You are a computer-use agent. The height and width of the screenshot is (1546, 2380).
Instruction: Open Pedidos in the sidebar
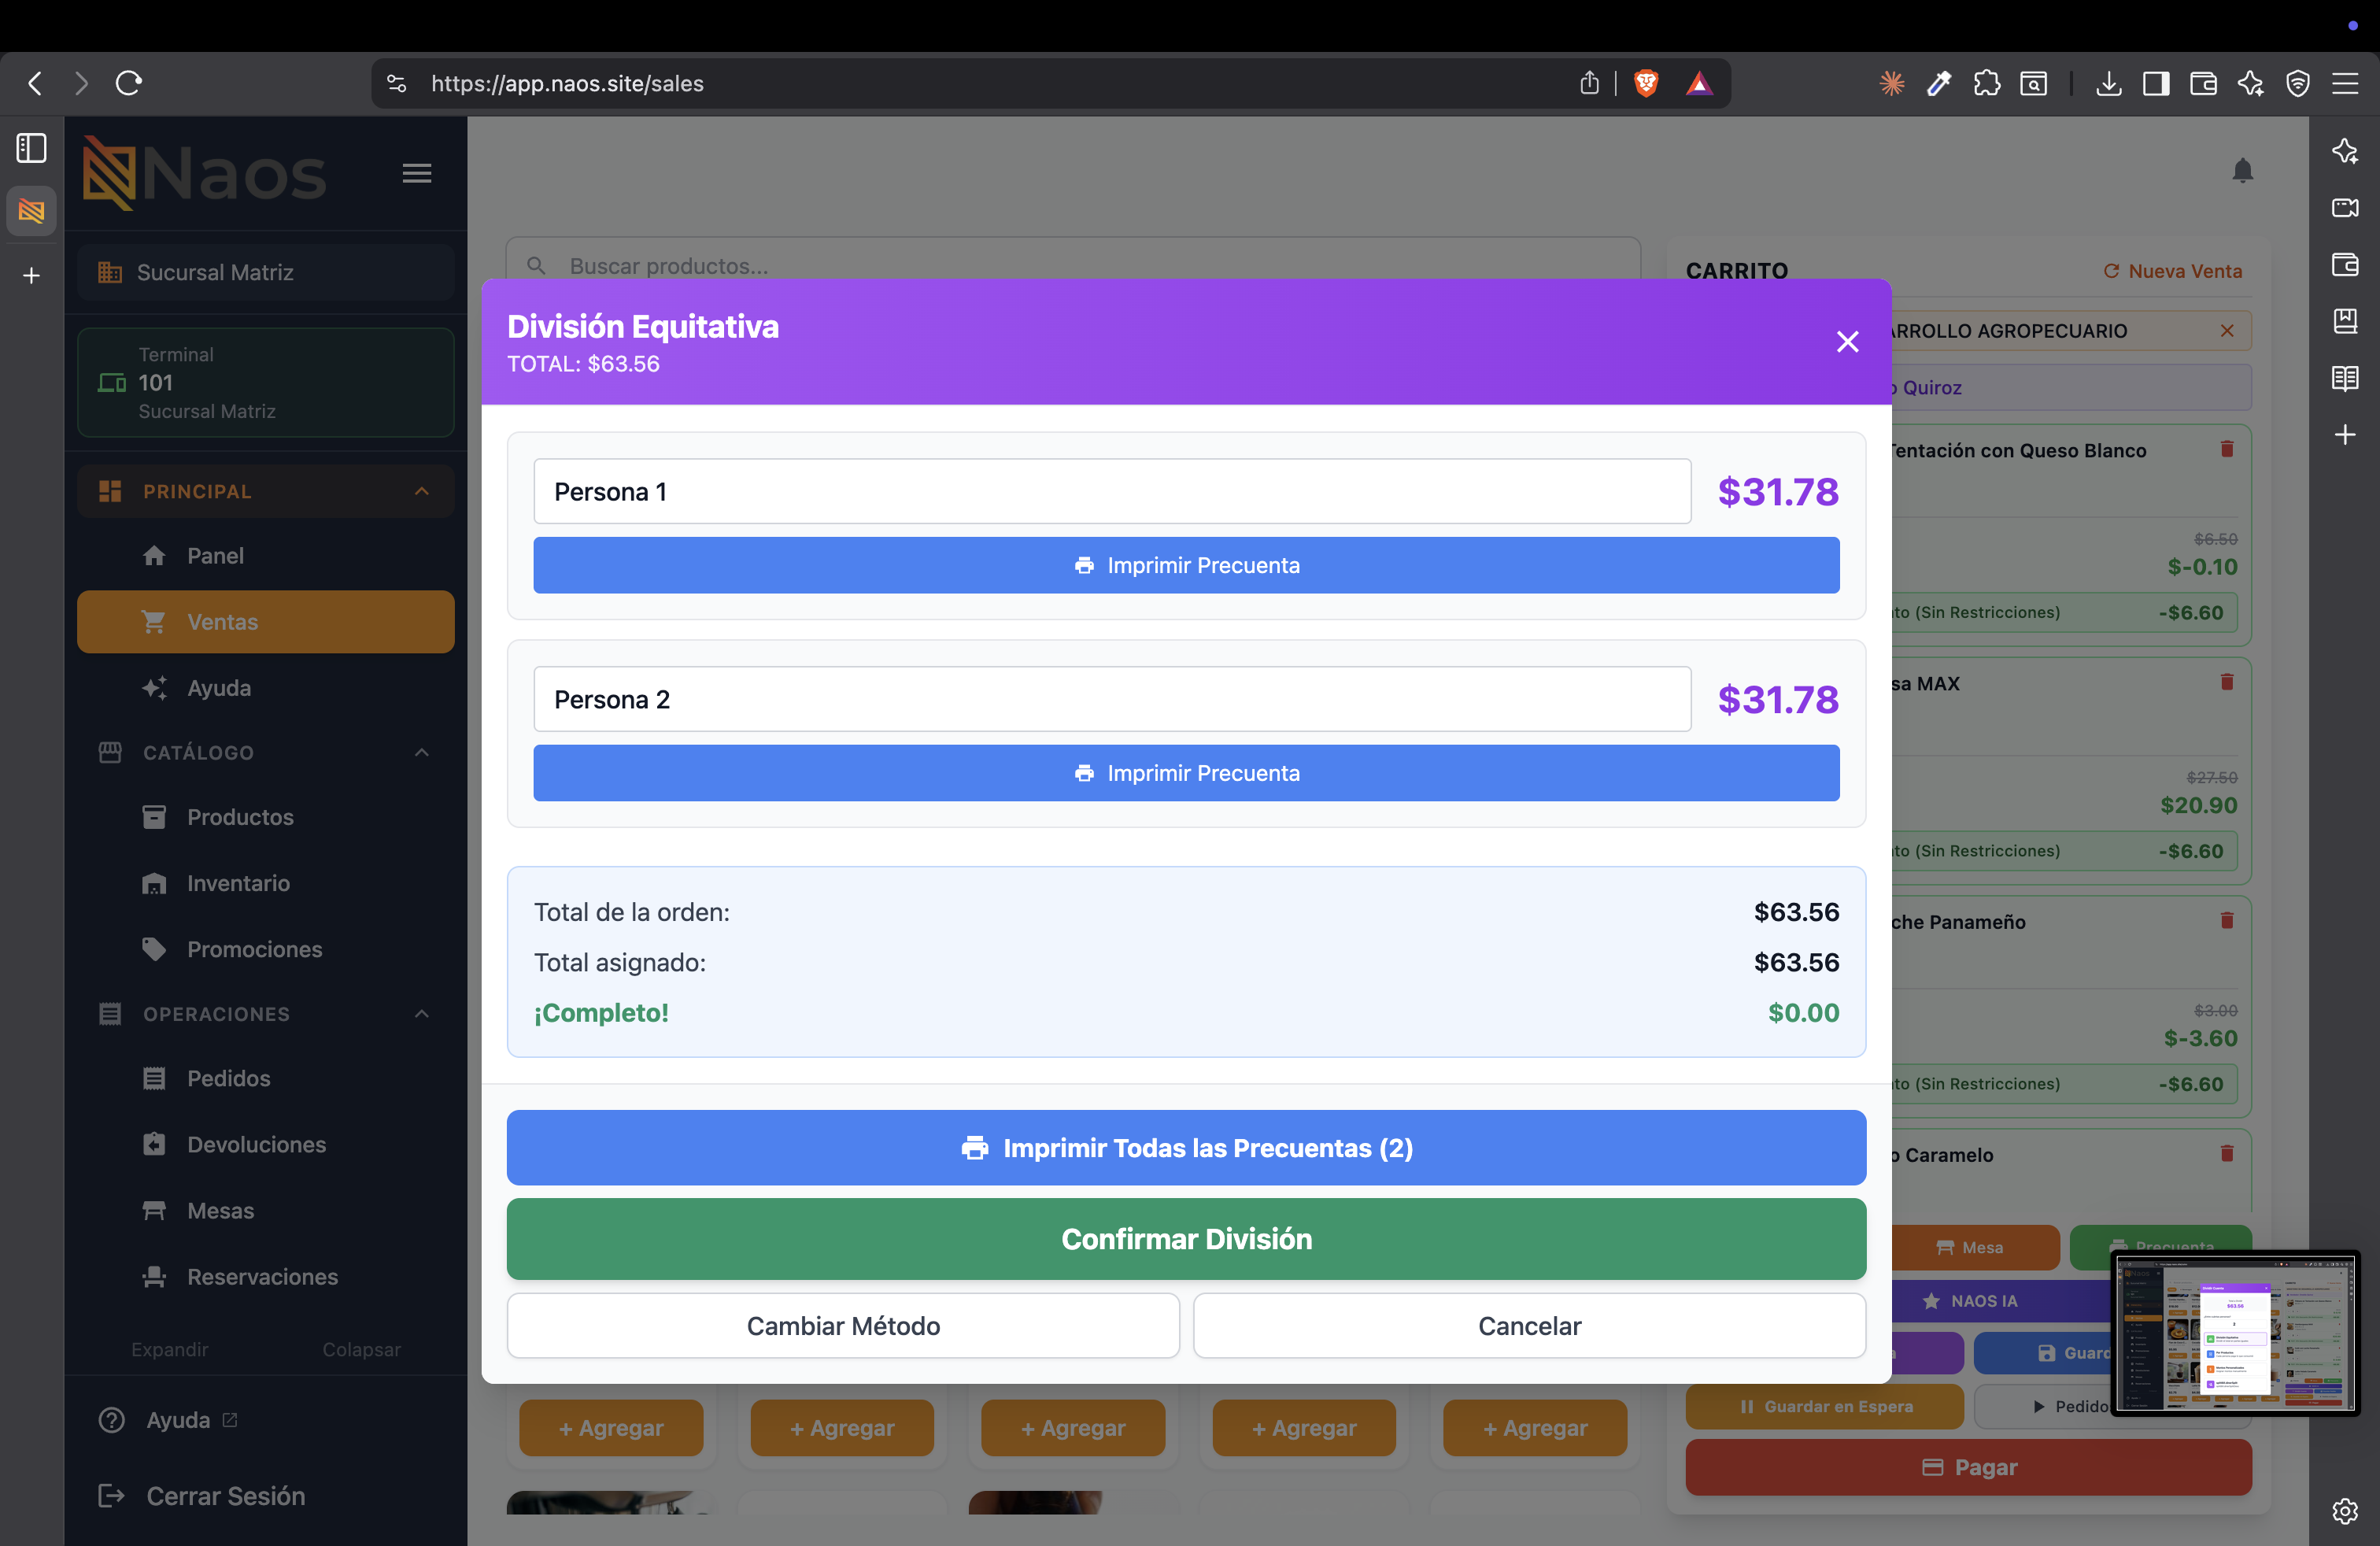[265, 1078]
